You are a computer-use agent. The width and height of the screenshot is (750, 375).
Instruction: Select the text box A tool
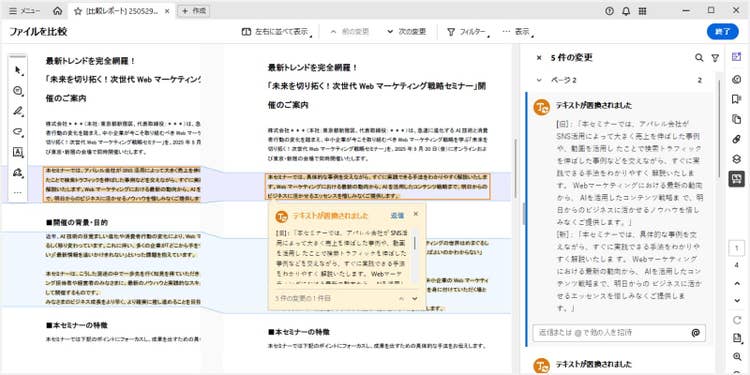coord(18,152)
